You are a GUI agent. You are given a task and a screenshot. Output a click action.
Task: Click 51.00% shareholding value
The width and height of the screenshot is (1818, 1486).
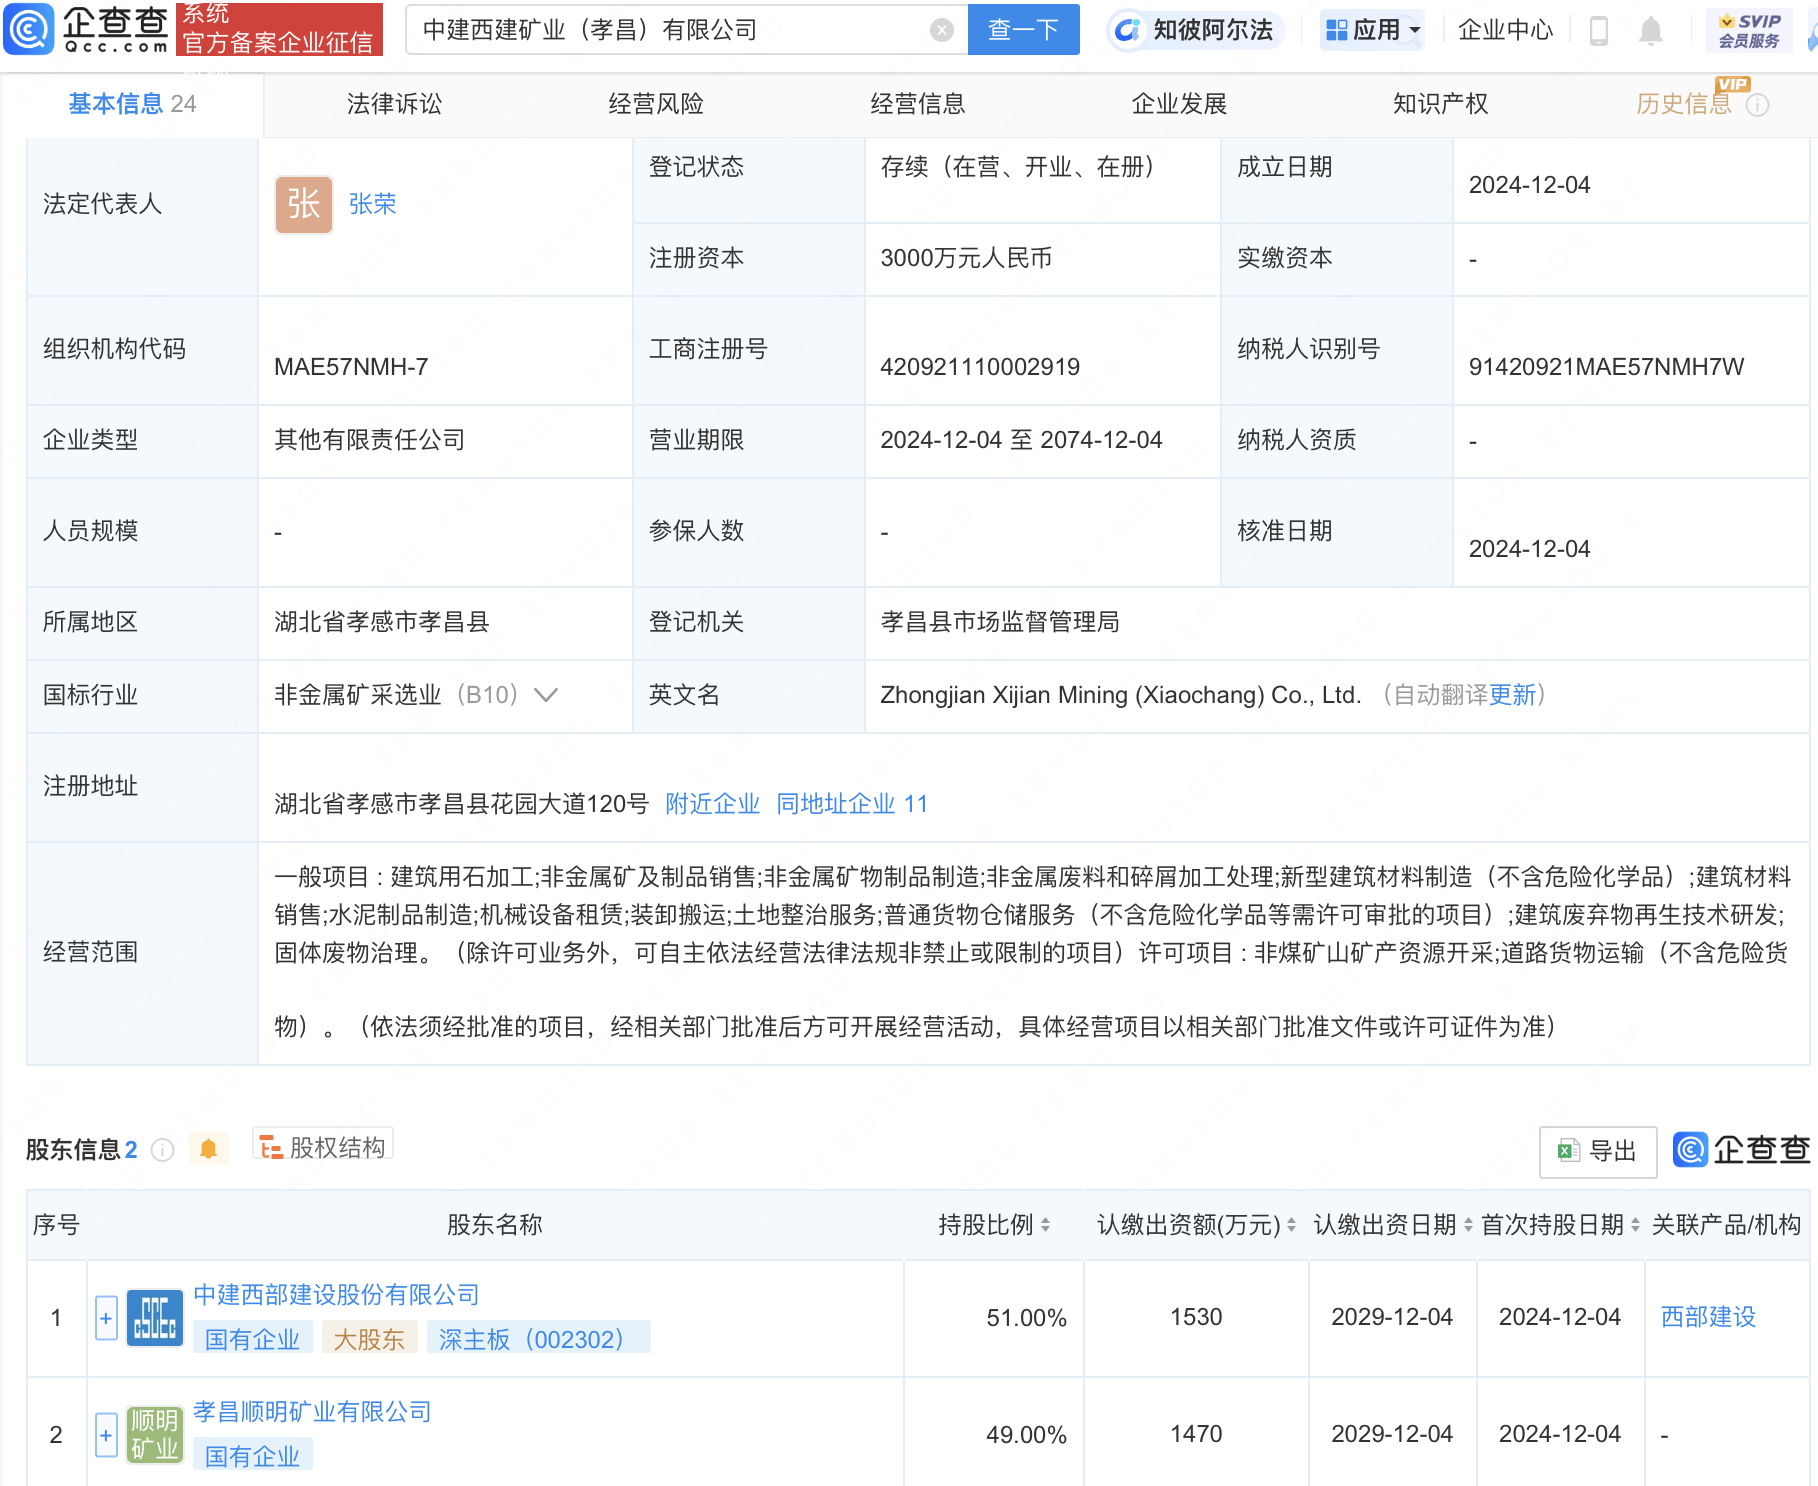point(1026,1318)
